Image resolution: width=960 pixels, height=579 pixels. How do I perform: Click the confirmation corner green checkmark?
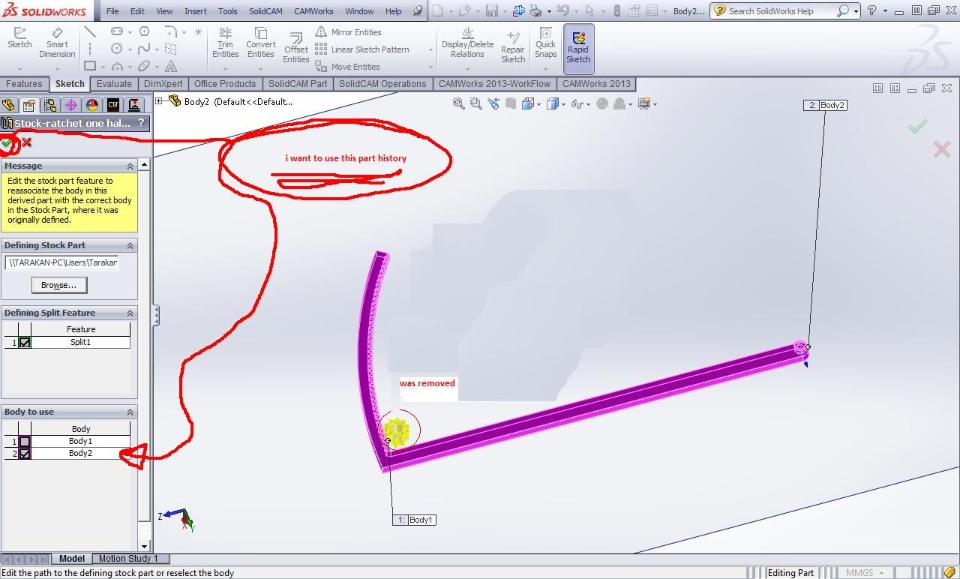point(917,127)
